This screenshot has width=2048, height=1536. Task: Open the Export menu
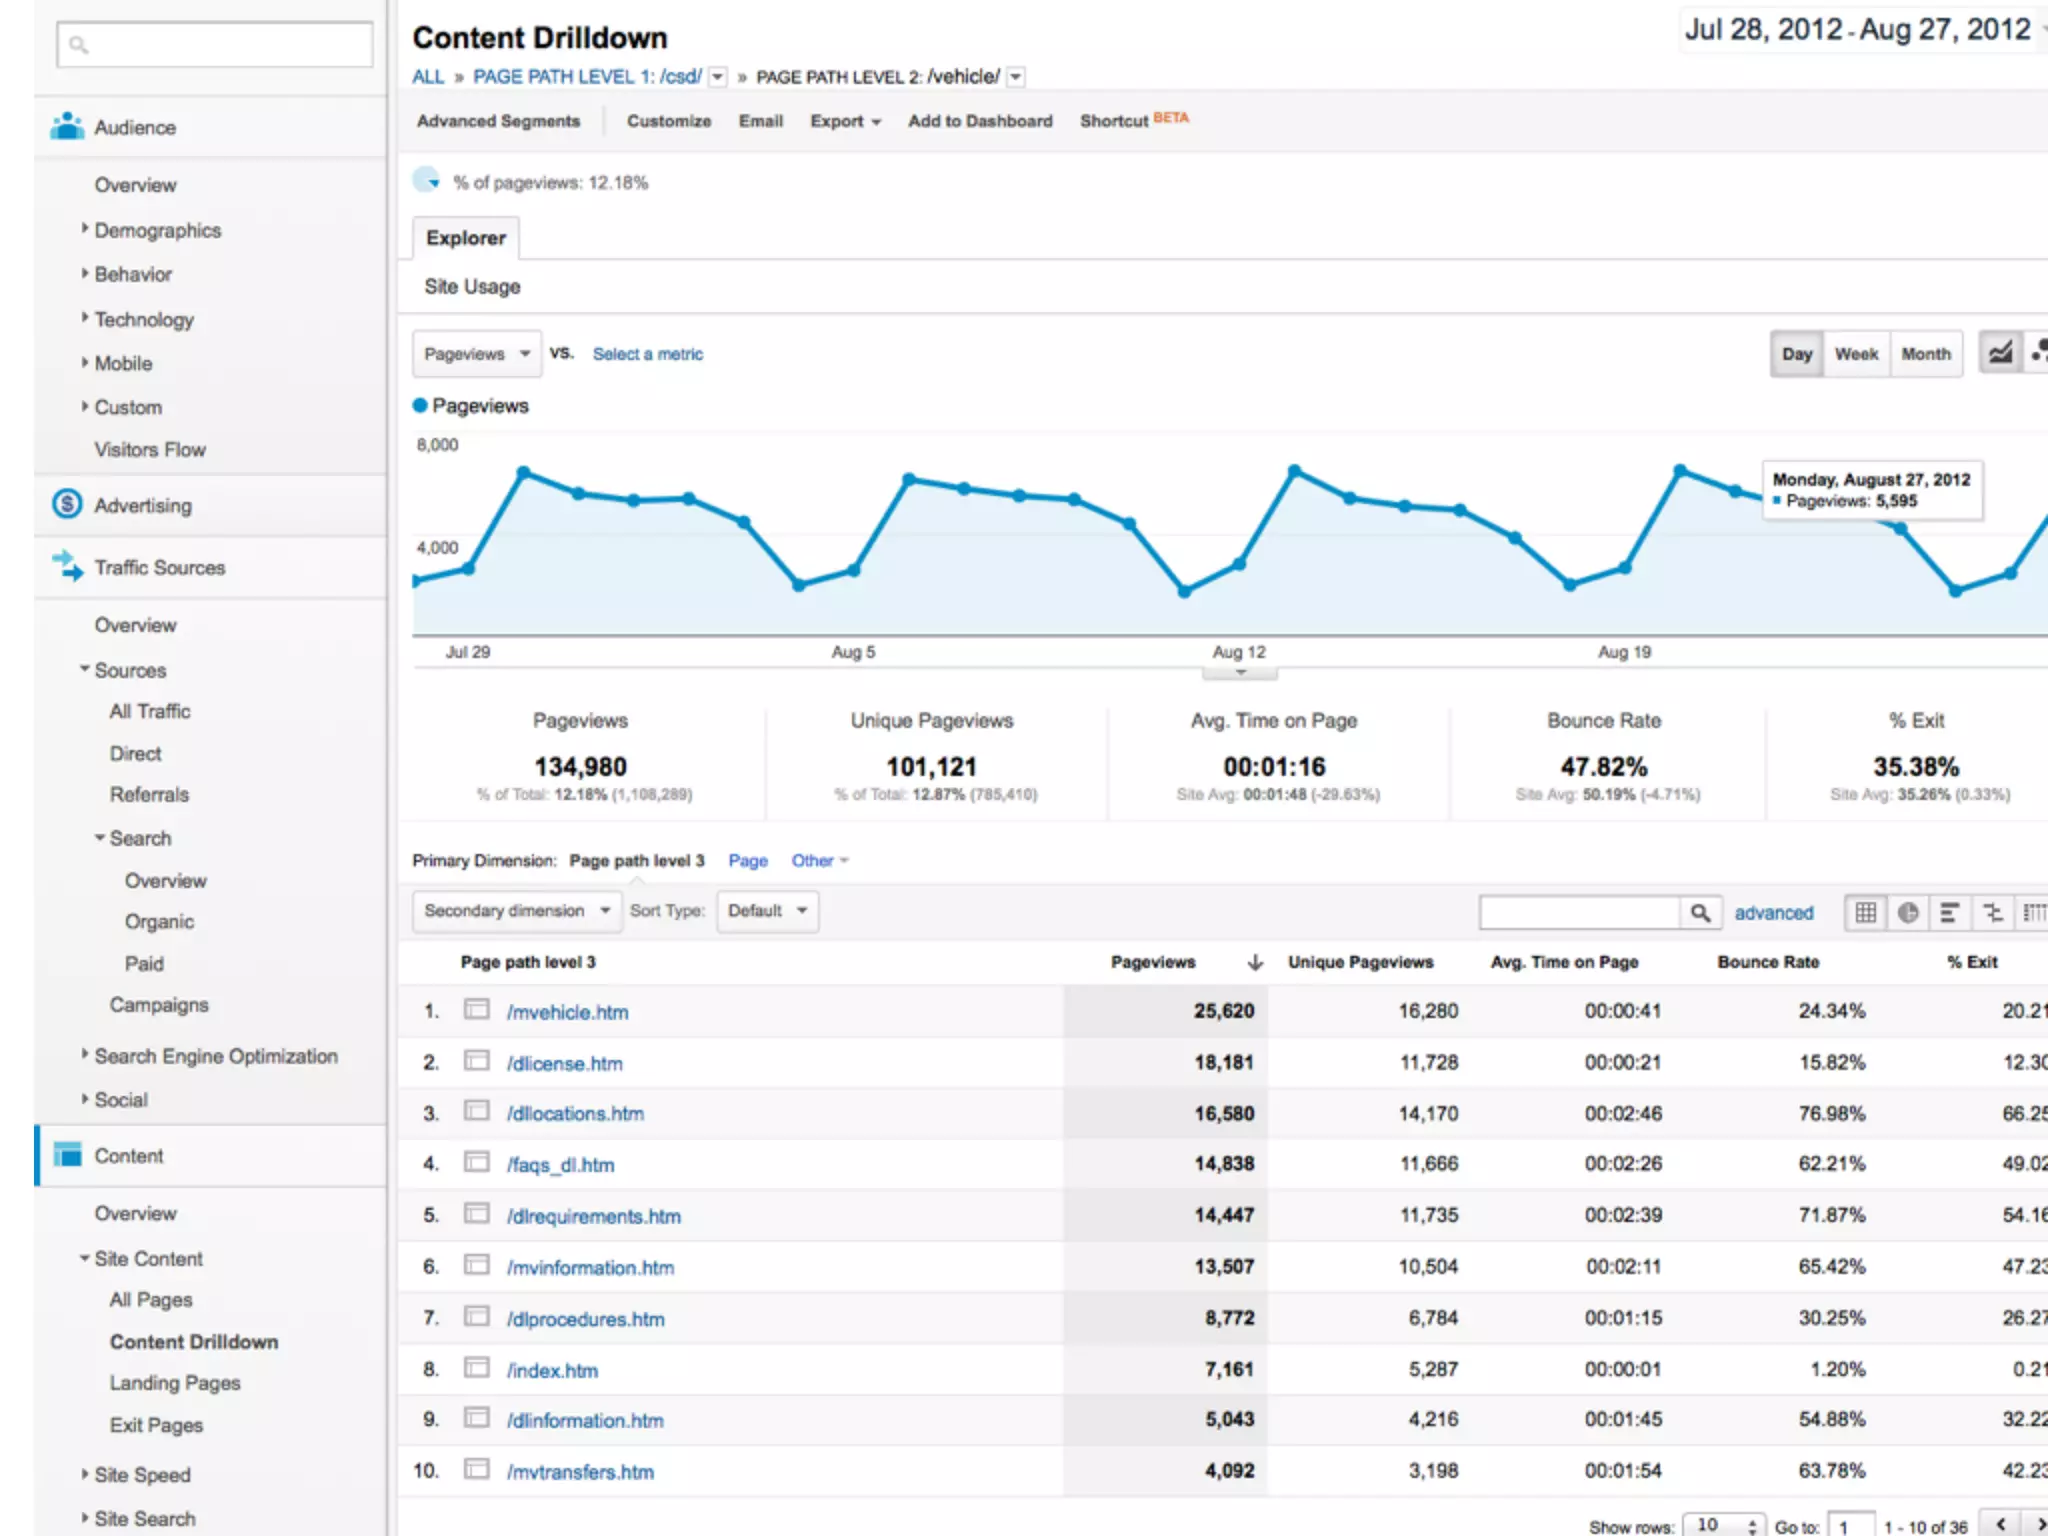click(845, 121)
